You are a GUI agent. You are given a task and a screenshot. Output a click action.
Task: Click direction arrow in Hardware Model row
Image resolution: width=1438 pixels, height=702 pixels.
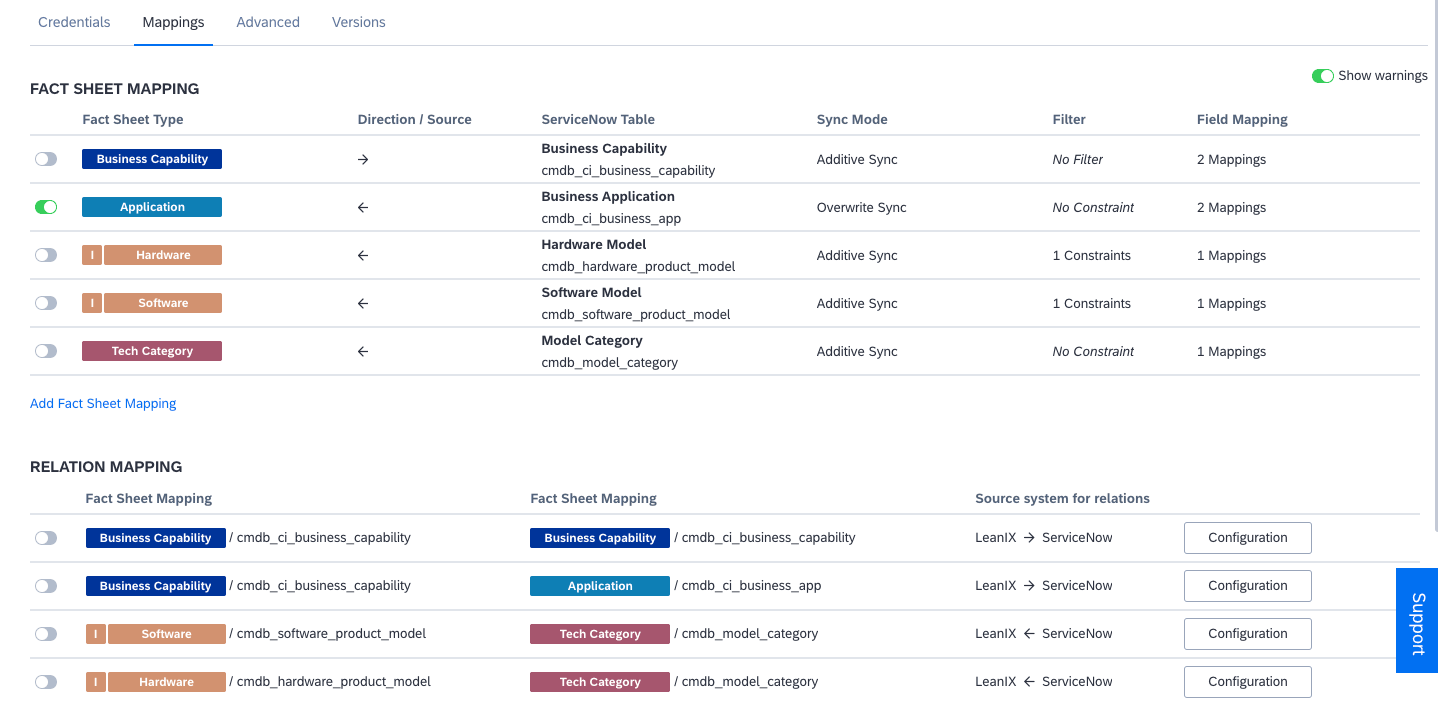click(x=363, y=256)
